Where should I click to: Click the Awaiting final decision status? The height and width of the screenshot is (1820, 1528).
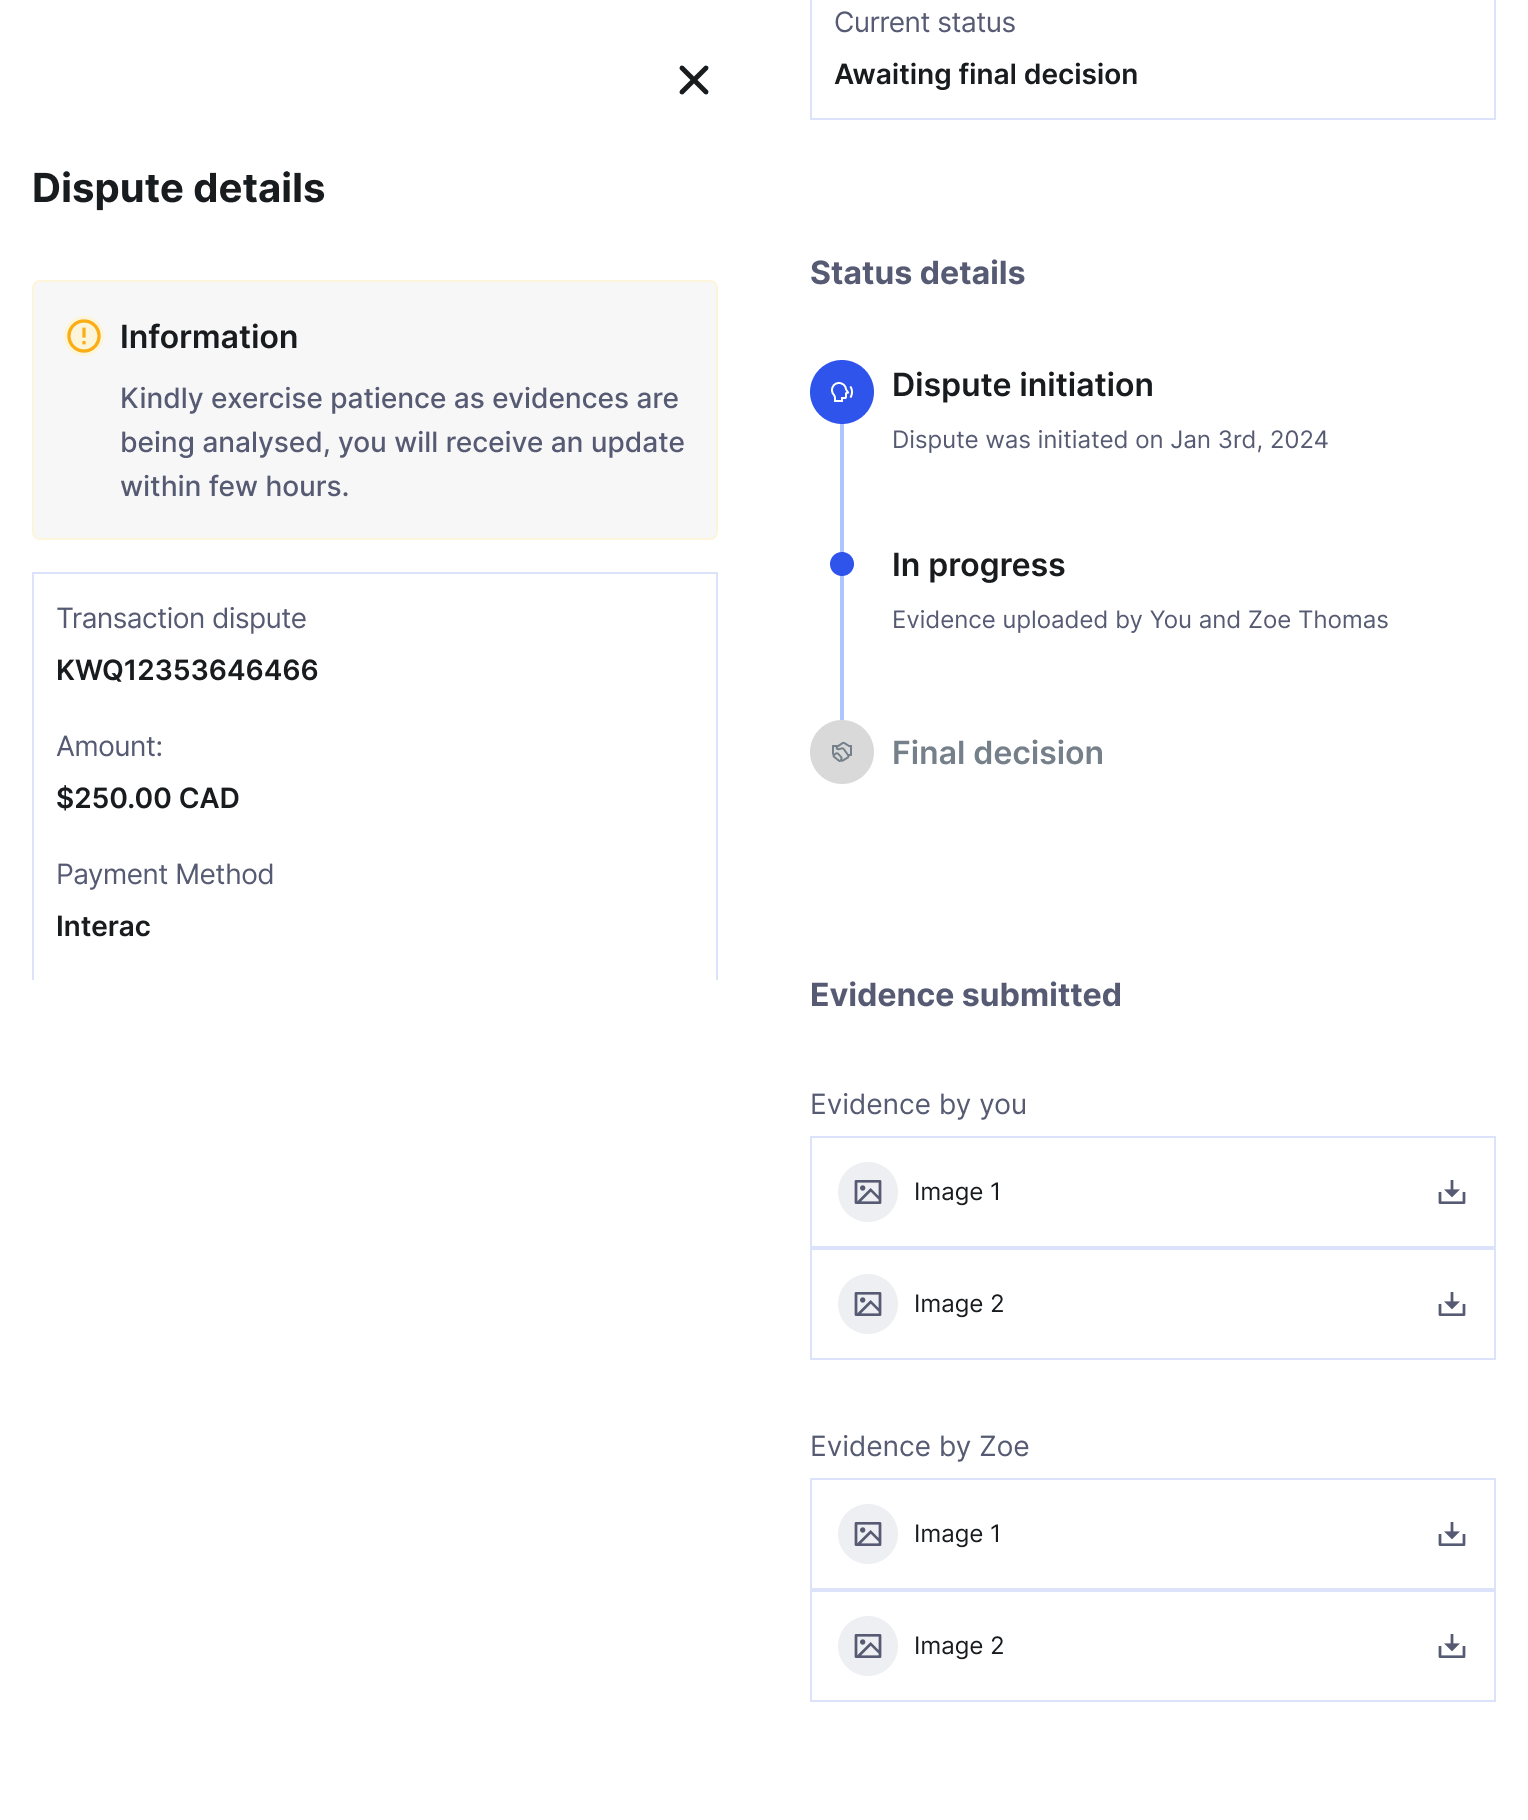pyautogui.click(x=986, y=75)
